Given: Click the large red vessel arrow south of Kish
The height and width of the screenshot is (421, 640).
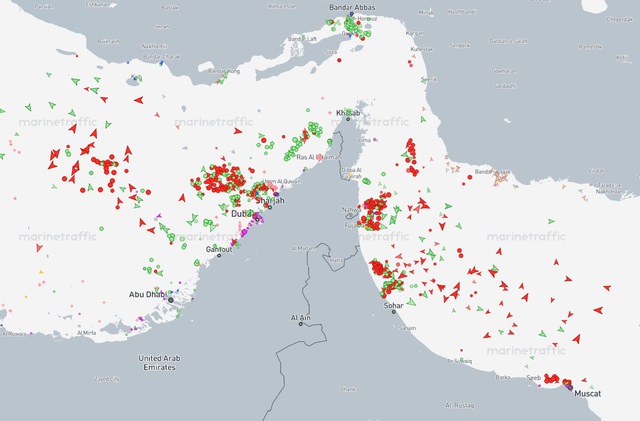Looking at the screenshot, I should point(138,100).
